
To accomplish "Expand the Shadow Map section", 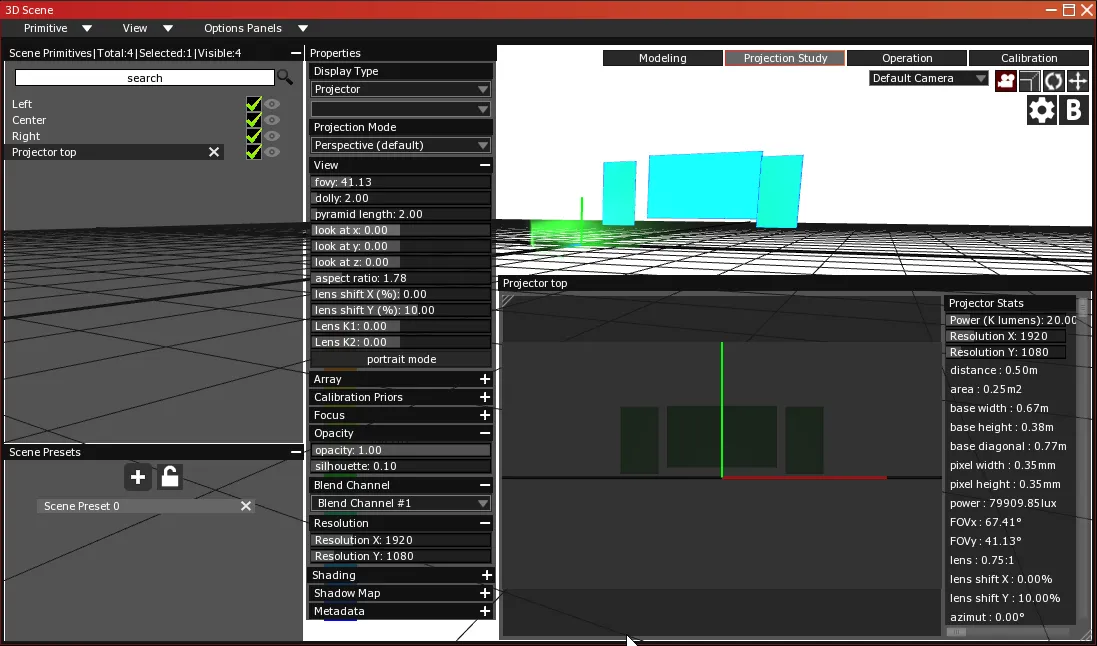I will pyautogui.click(x=484, y=593).
